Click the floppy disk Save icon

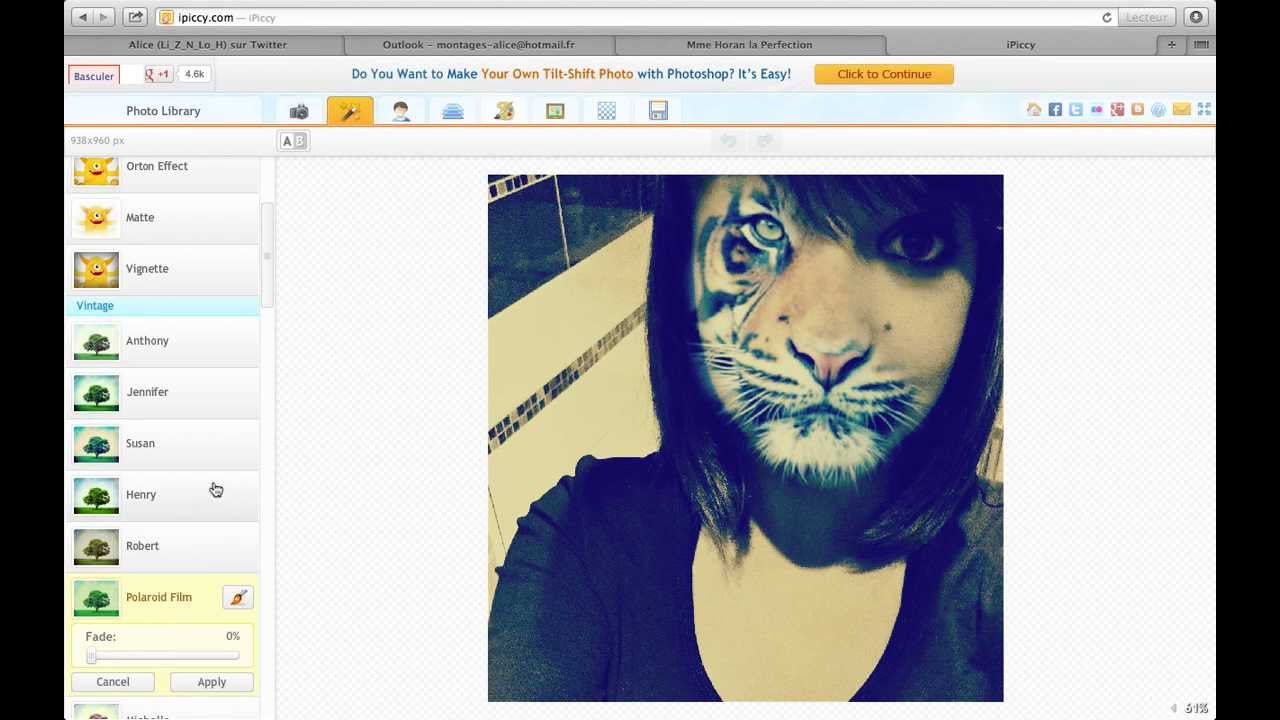coord(658,111)
